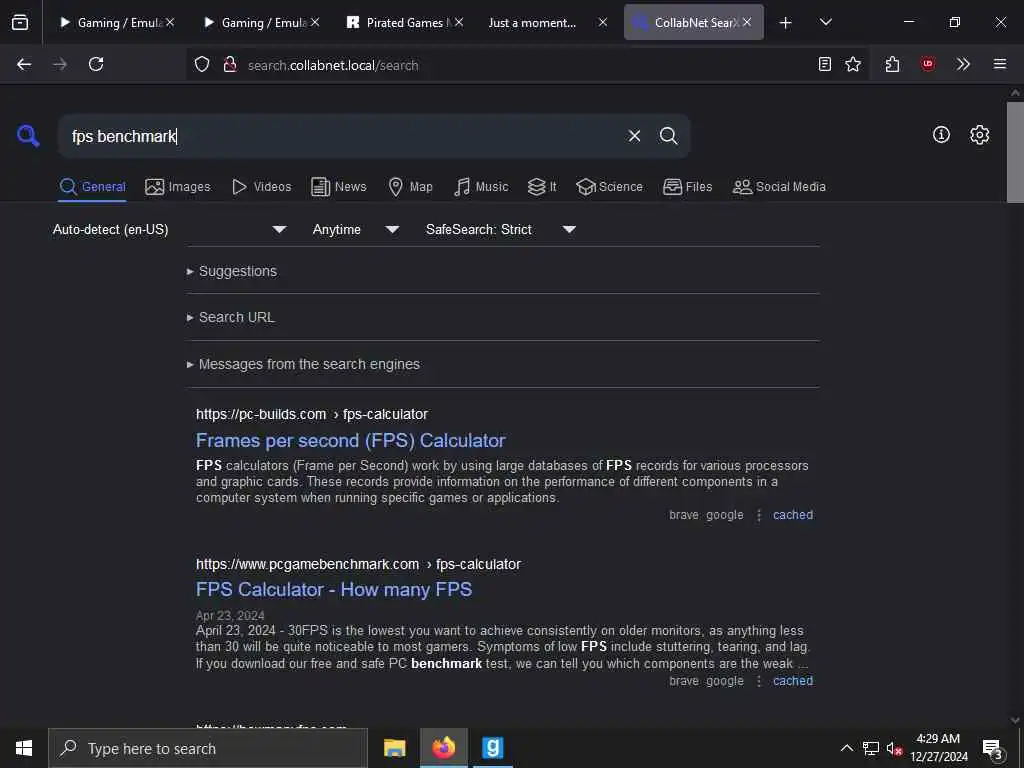The height and width of the screenshot is (768, 1024).
Task: Open the network status tray icon
Action: pyautogui.click(x=871, y=748)
